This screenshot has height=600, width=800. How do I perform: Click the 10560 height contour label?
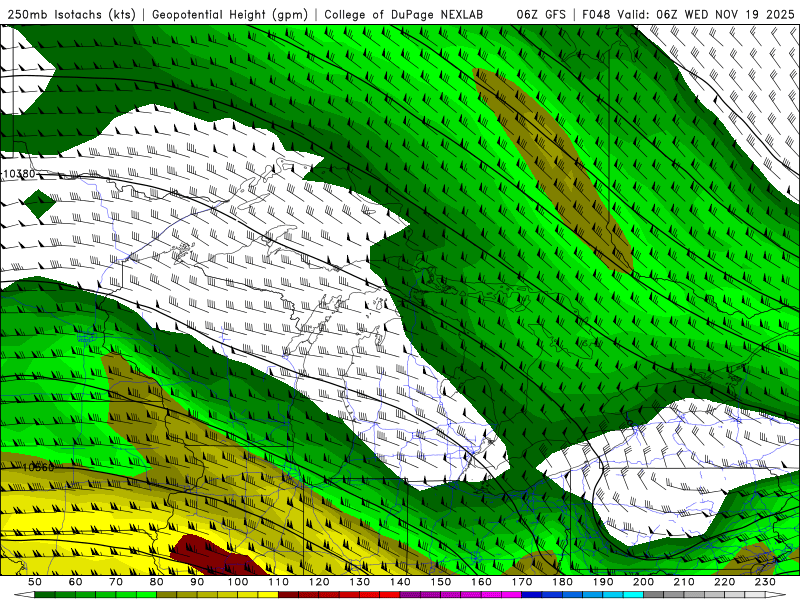[x=37, y=467]
